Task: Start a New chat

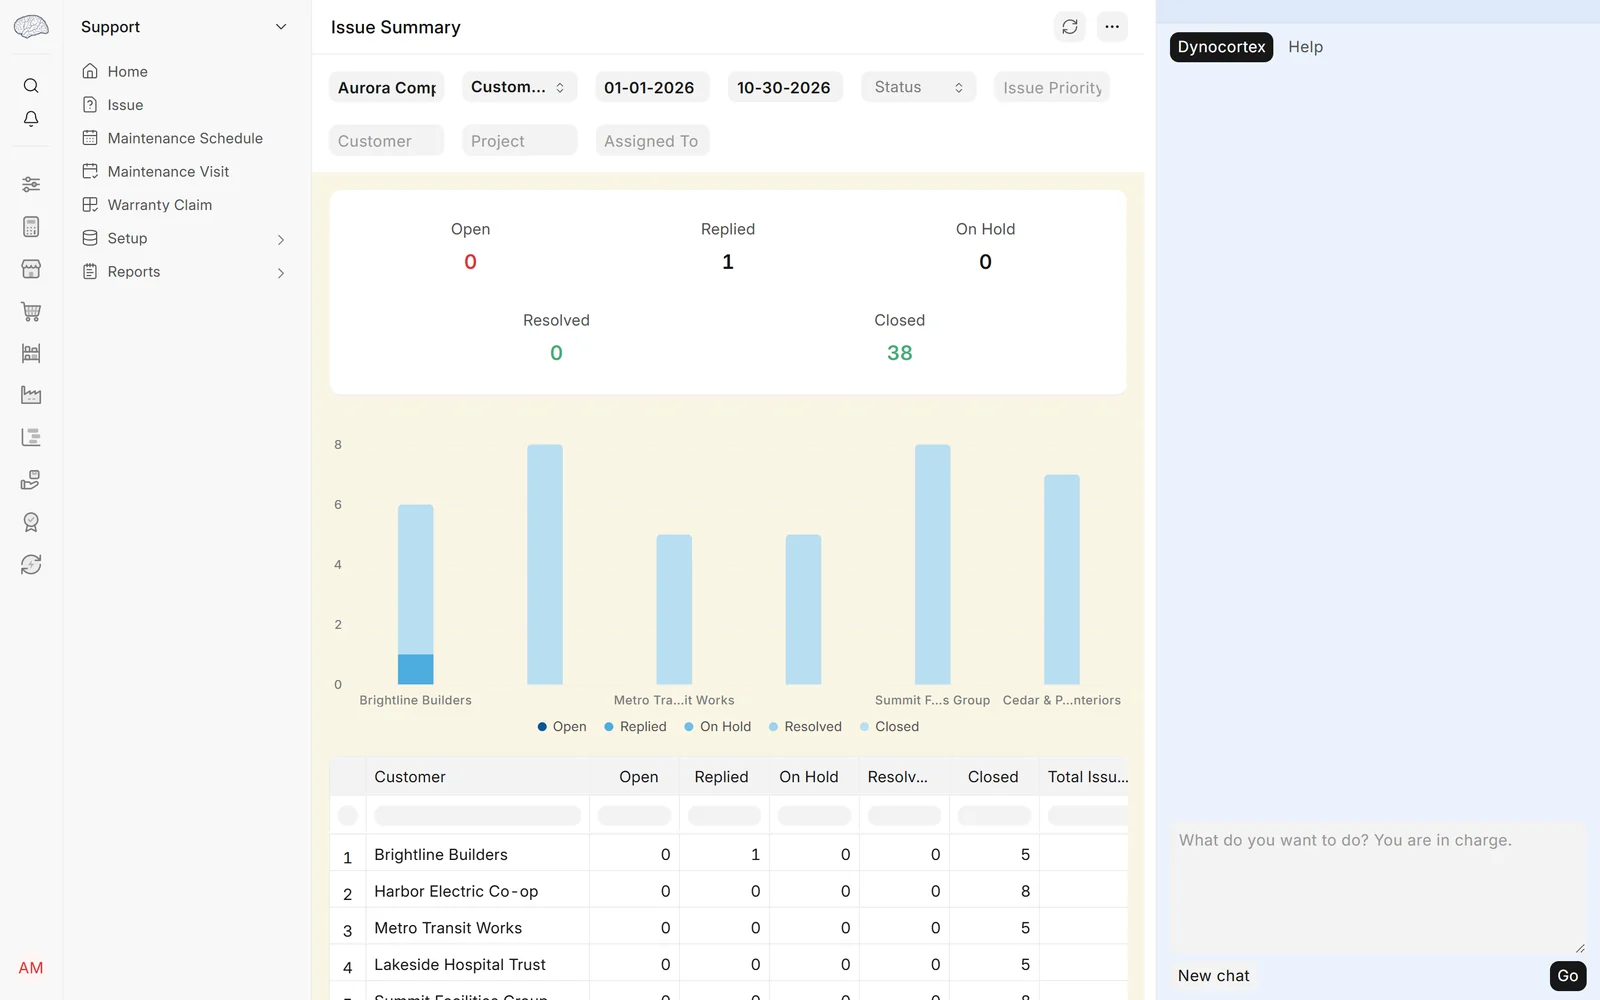Action: point(1213,976)
